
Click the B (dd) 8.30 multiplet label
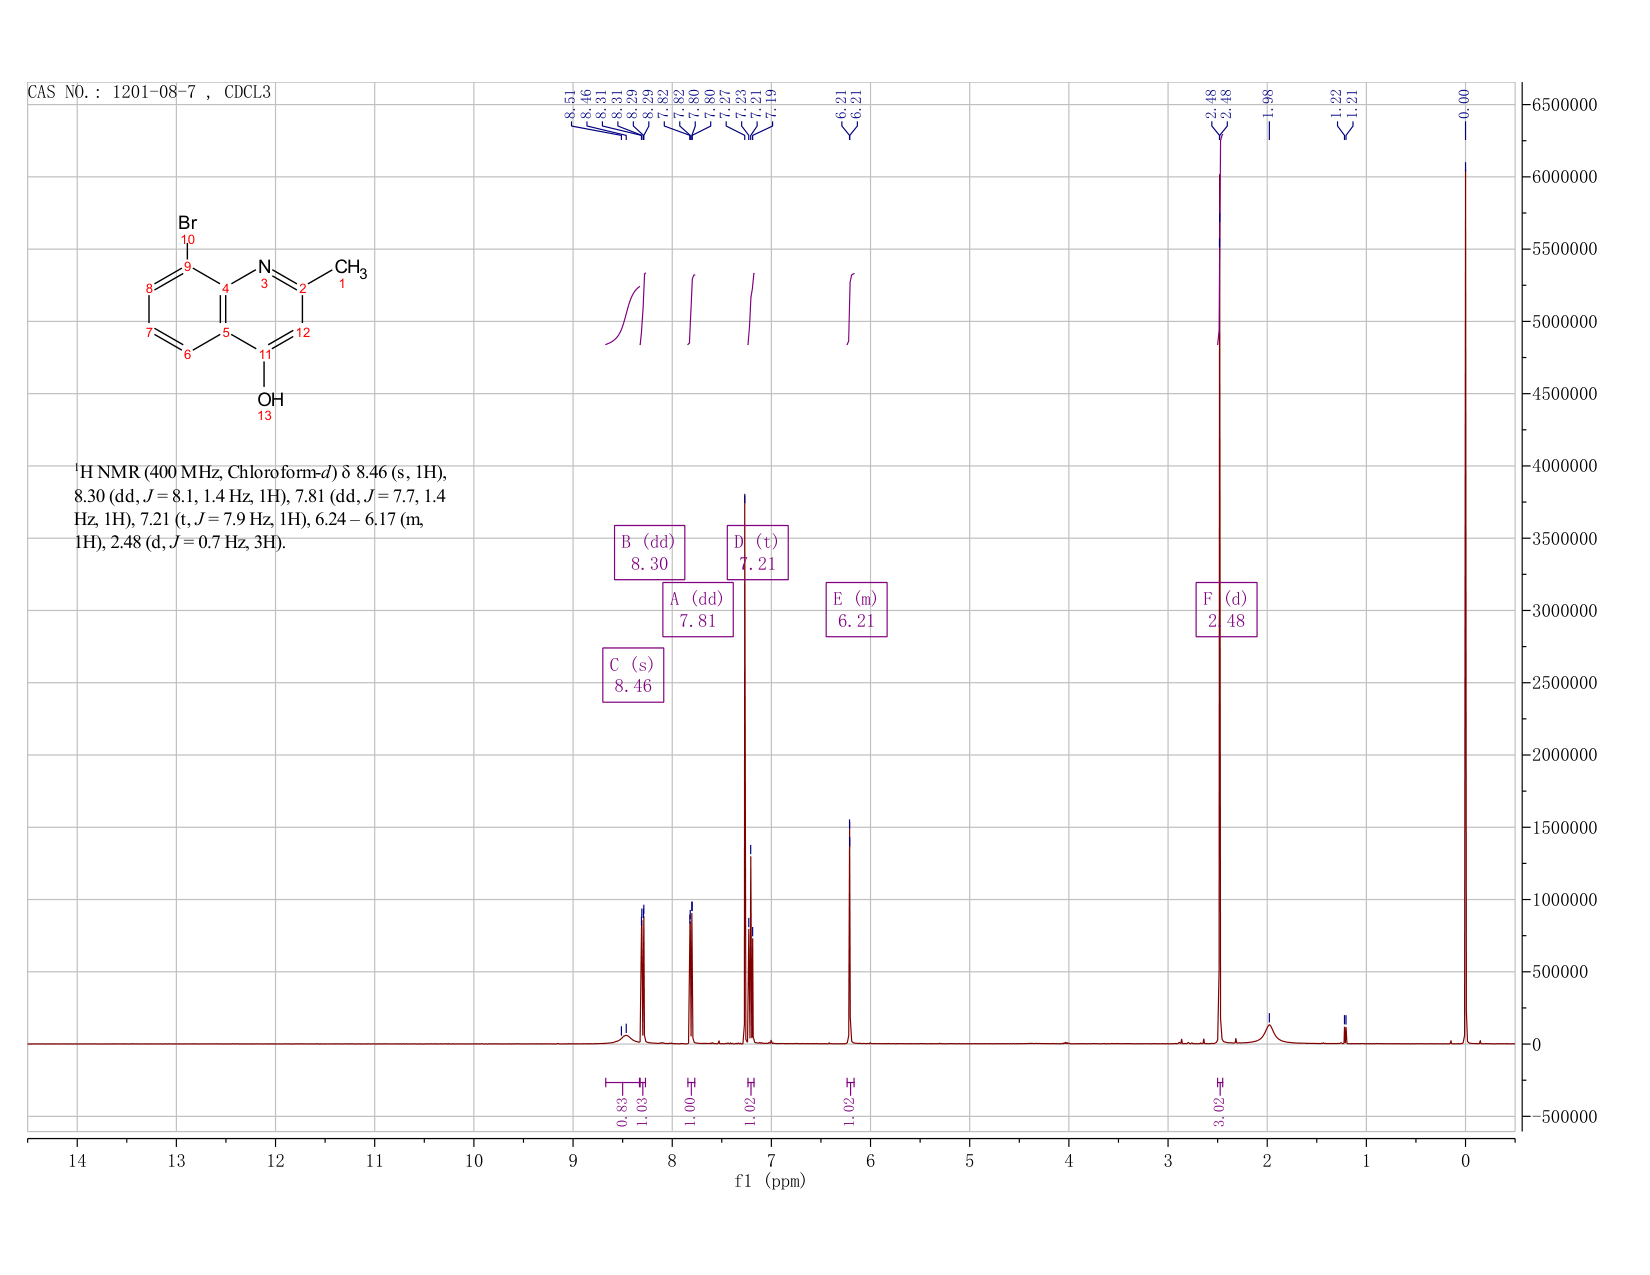tap(649, 552)
